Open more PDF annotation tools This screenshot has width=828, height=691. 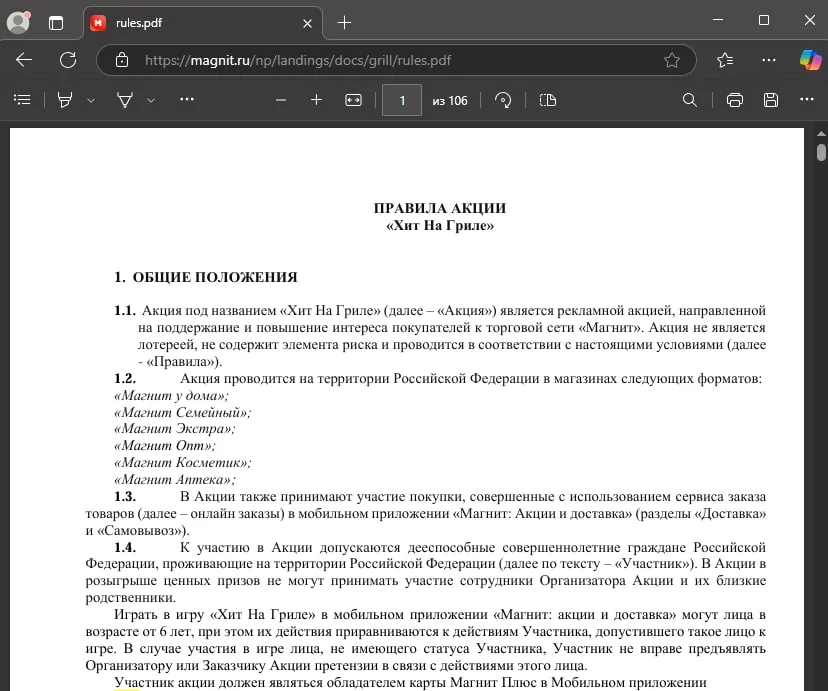187,99
